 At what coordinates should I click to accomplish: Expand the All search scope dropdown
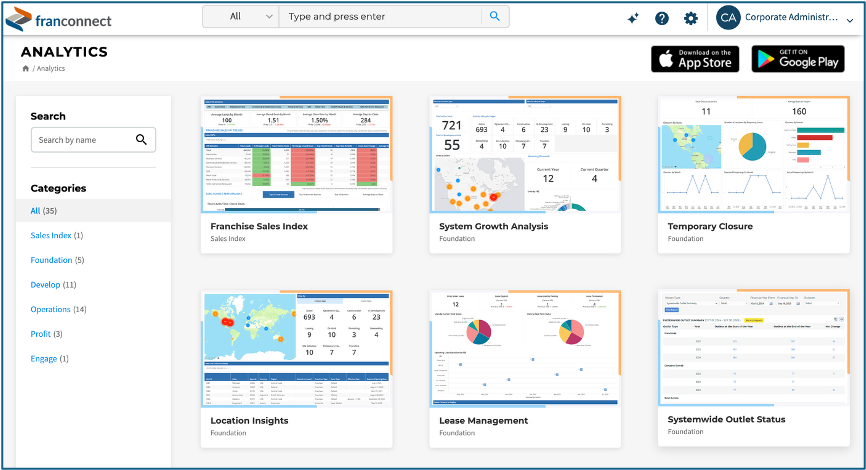click(240, 17)
